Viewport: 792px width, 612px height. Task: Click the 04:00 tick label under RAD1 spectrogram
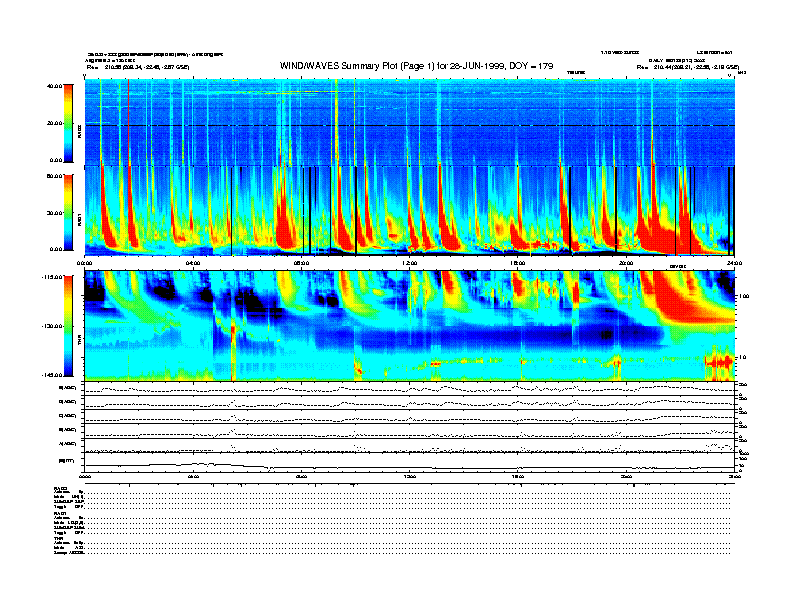pos(193,263)
